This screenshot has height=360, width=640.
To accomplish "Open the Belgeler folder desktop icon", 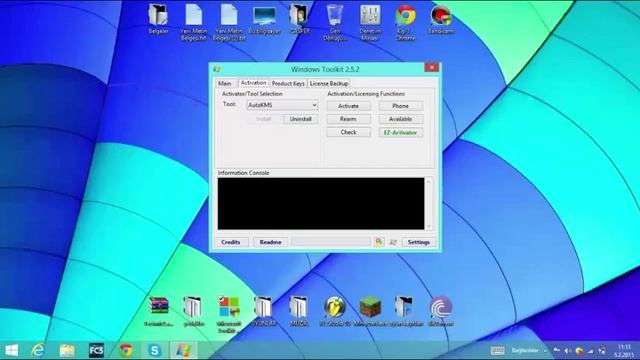I will coord(158,19).
